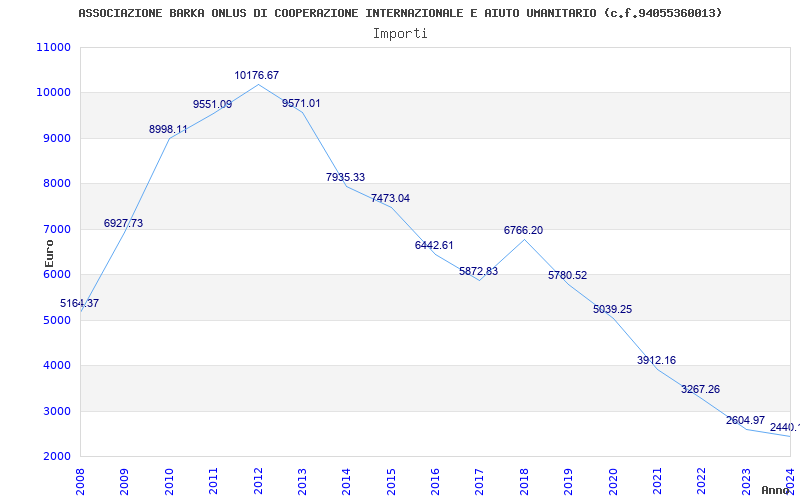
Task: Click y-axis tick 8000
Action: point(56,184)
